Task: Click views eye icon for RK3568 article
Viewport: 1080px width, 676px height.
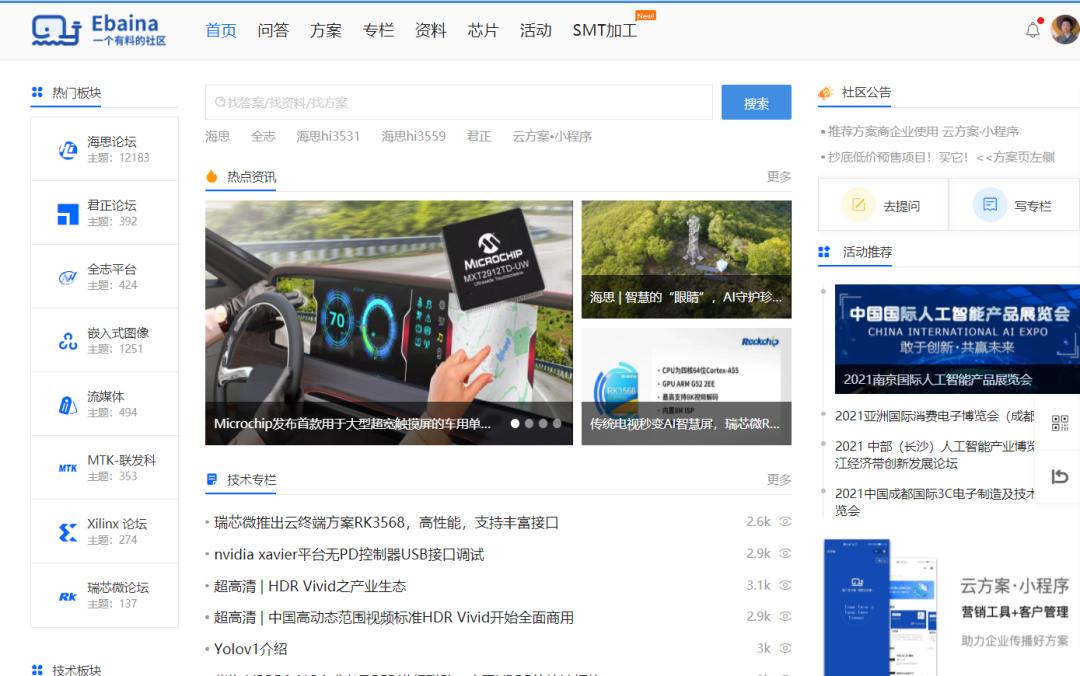Action: [x=785, y=522]
